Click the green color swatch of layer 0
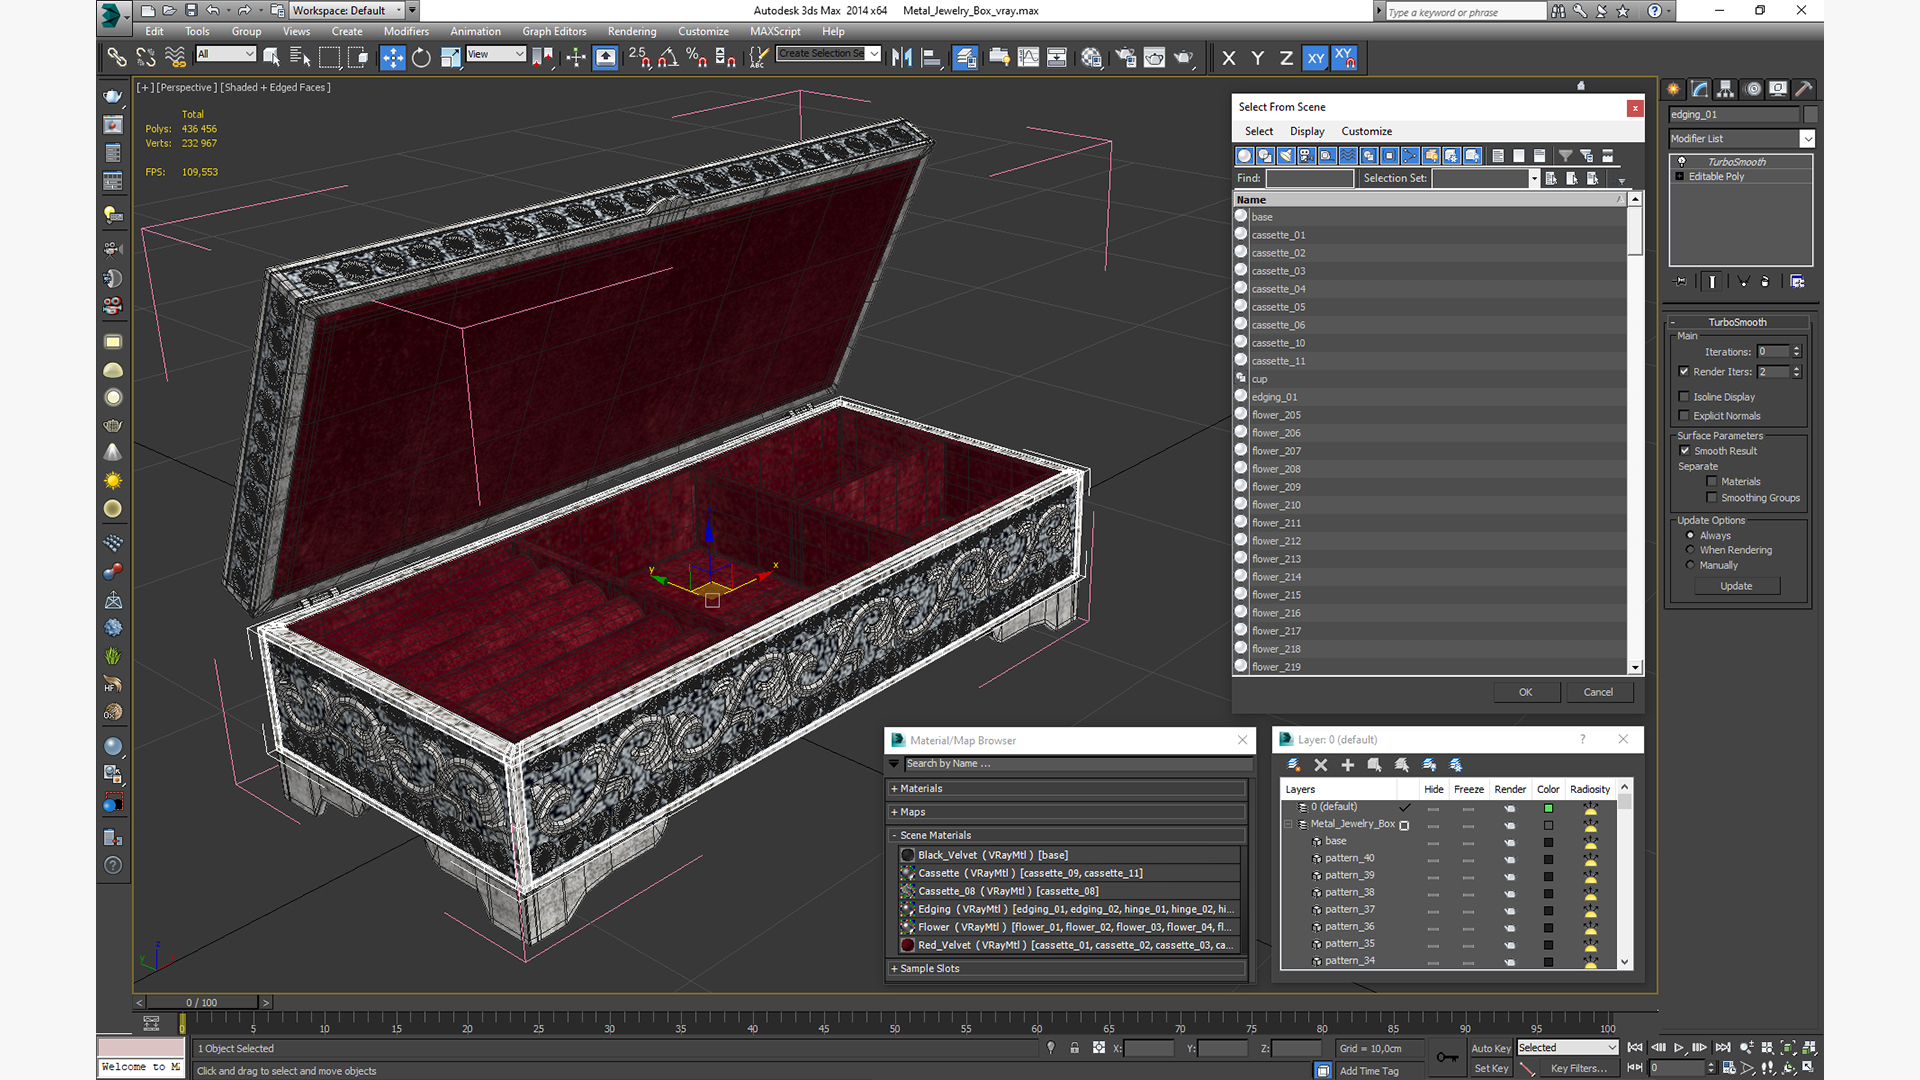 coord(1548,808)
